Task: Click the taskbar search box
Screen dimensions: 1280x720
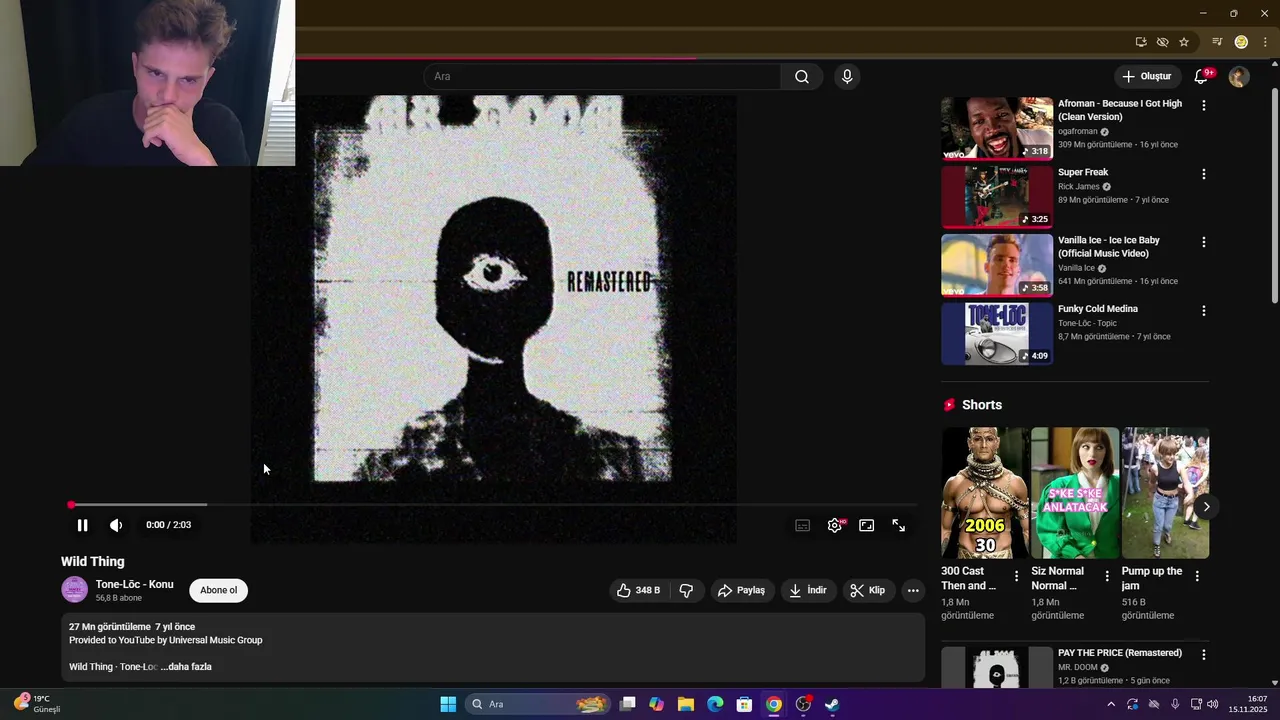Action: pyautogui.click(x=536, y=704)
